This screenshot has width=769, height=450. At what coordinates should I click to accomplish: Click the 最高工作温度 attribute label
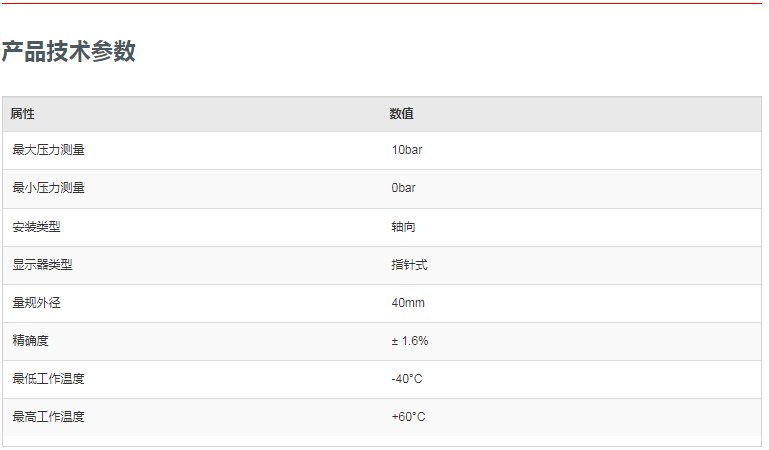point(49,417)
